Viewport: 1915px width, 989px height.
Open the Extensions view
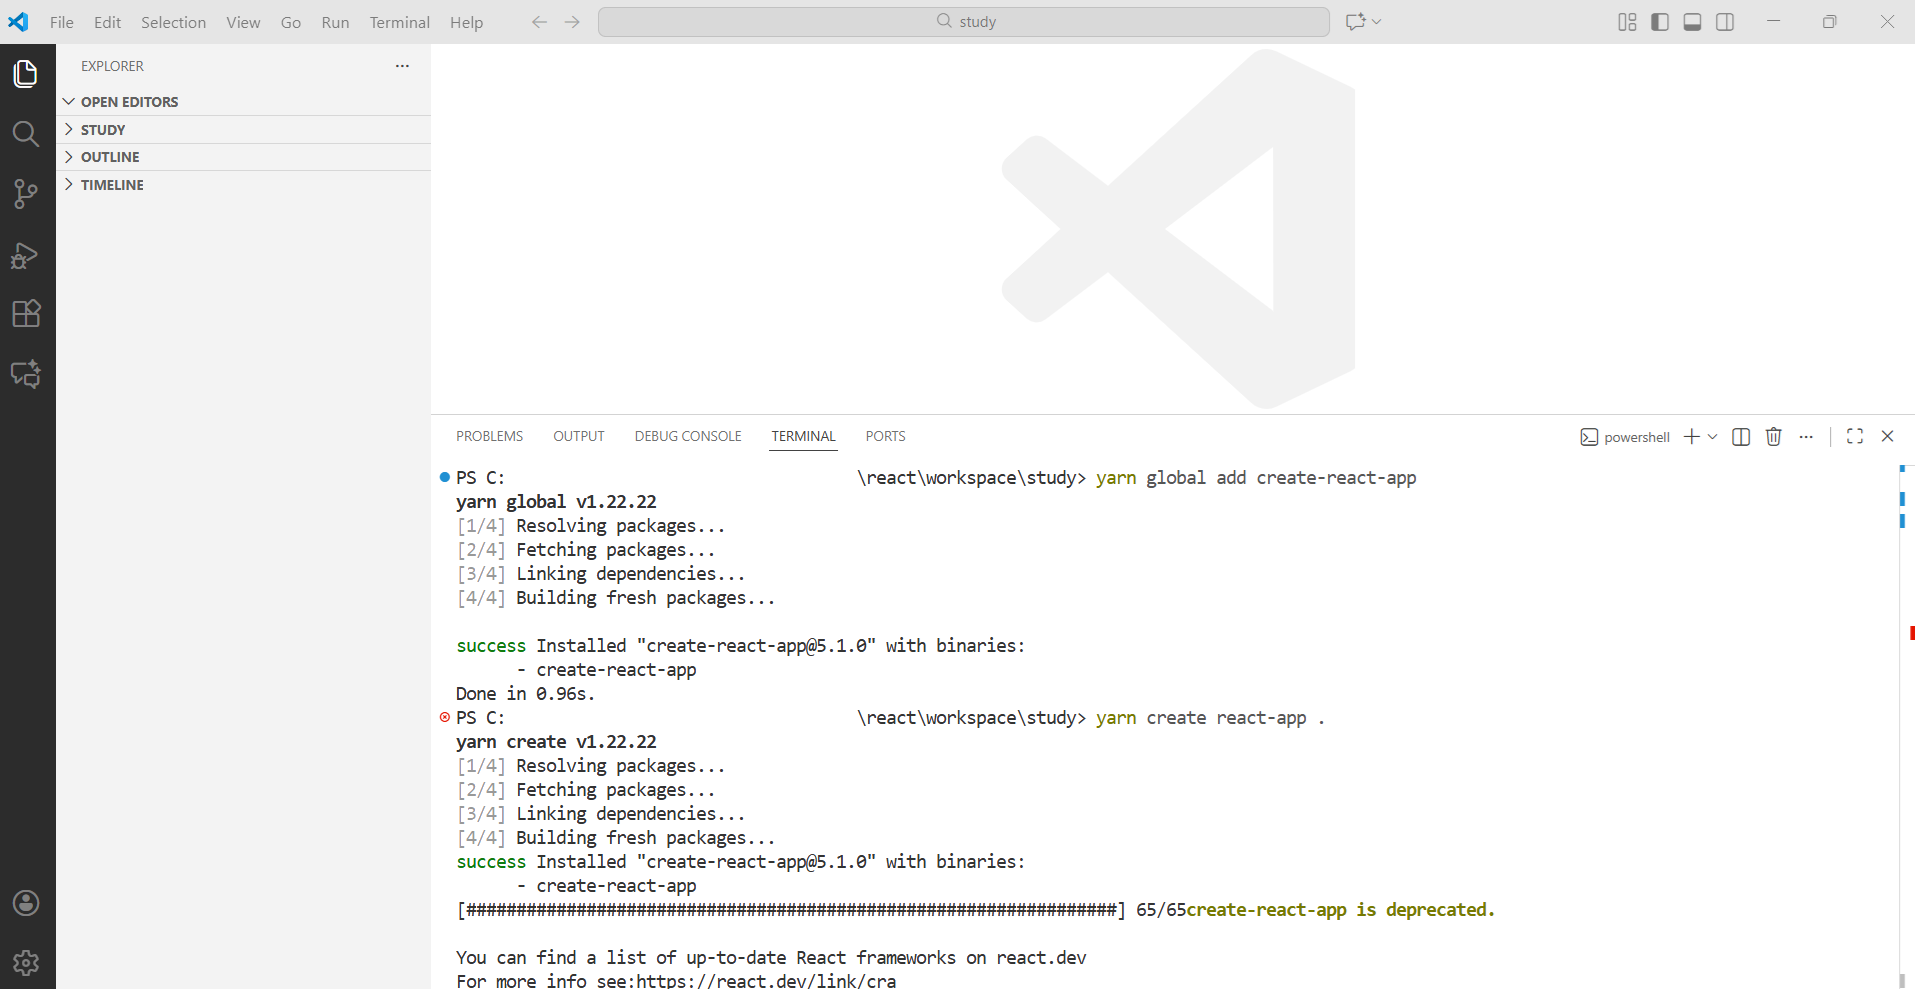pos(26,314)
